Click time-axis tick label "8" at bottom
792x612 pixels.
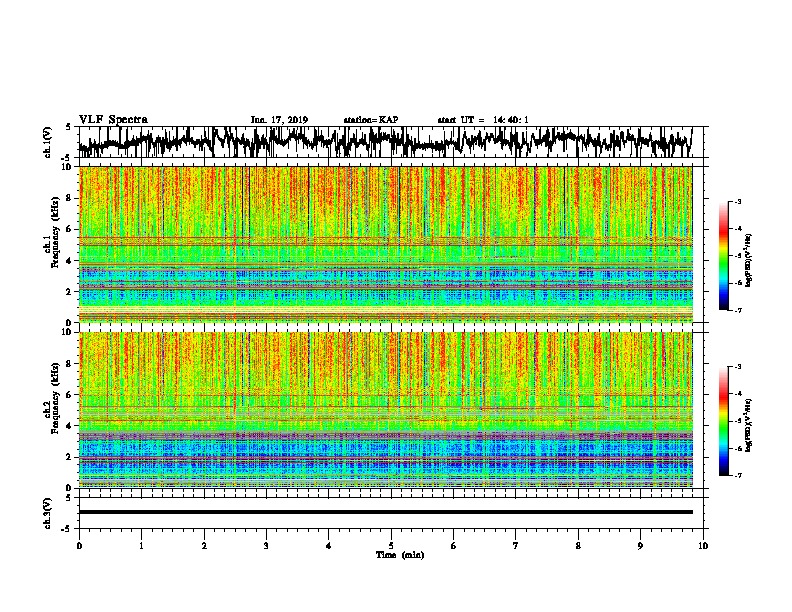pos(578,545)
